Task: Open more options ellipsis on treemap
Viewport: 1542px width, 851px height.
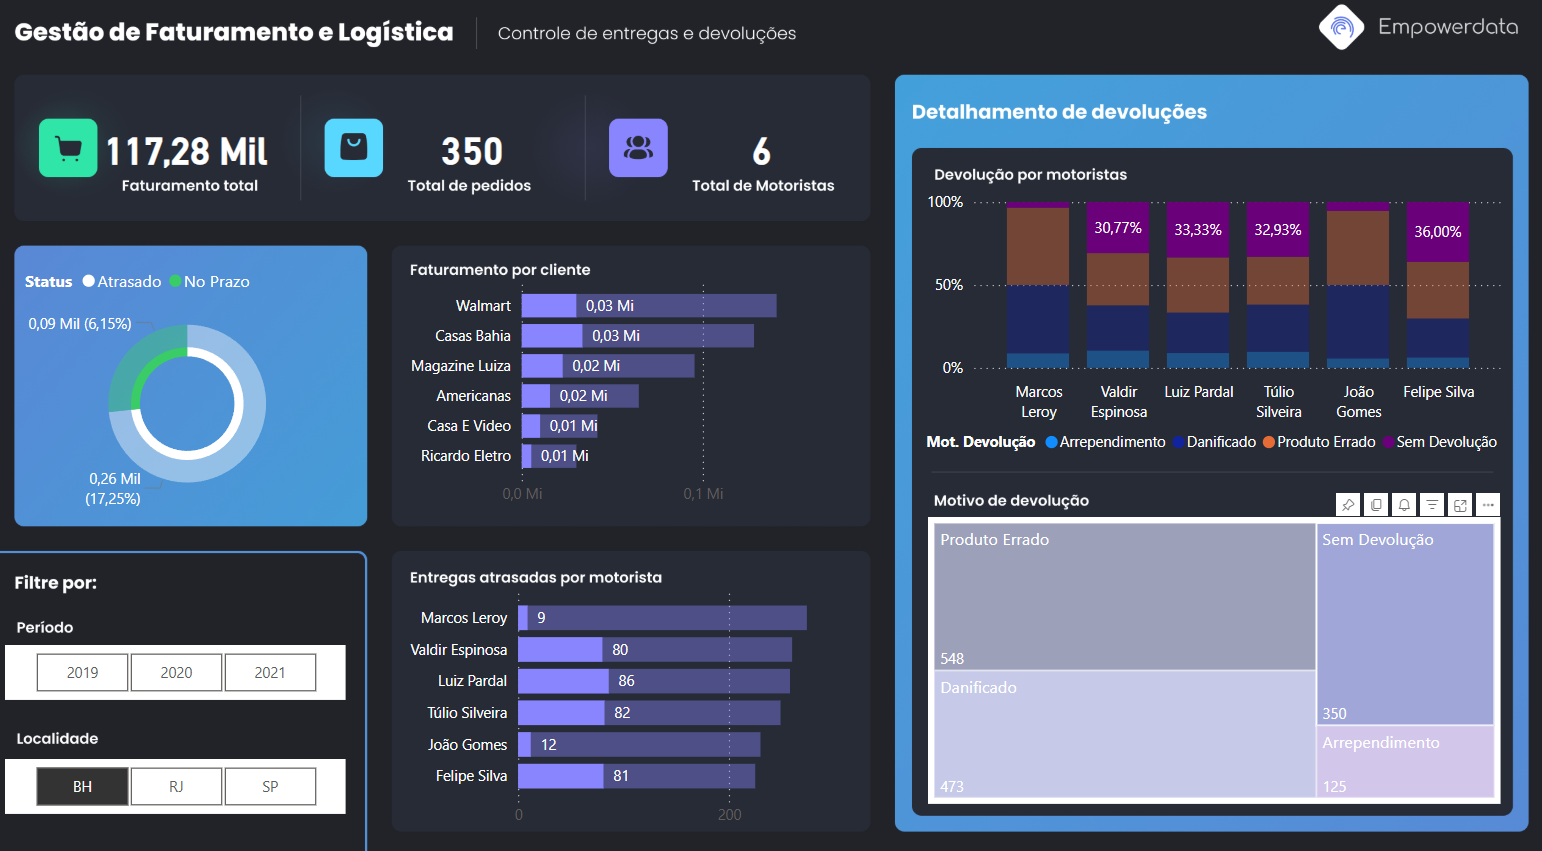Action: click(1488, 505)
